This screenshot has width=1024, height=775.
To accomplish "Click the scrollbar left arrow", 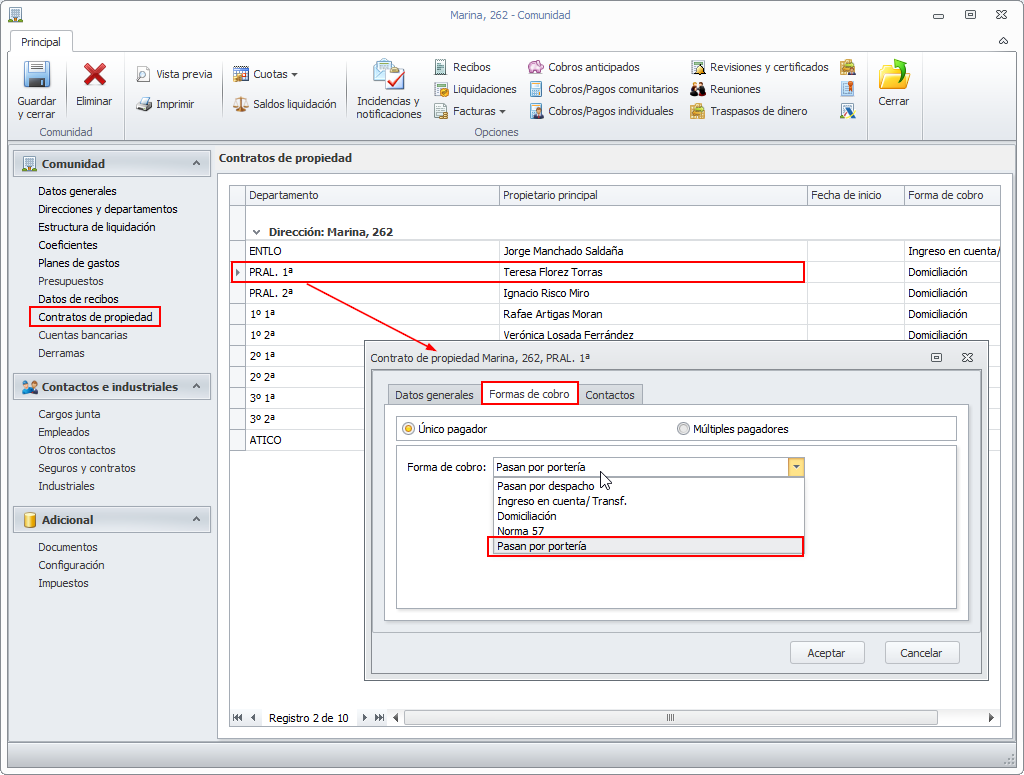I will 396,718.
